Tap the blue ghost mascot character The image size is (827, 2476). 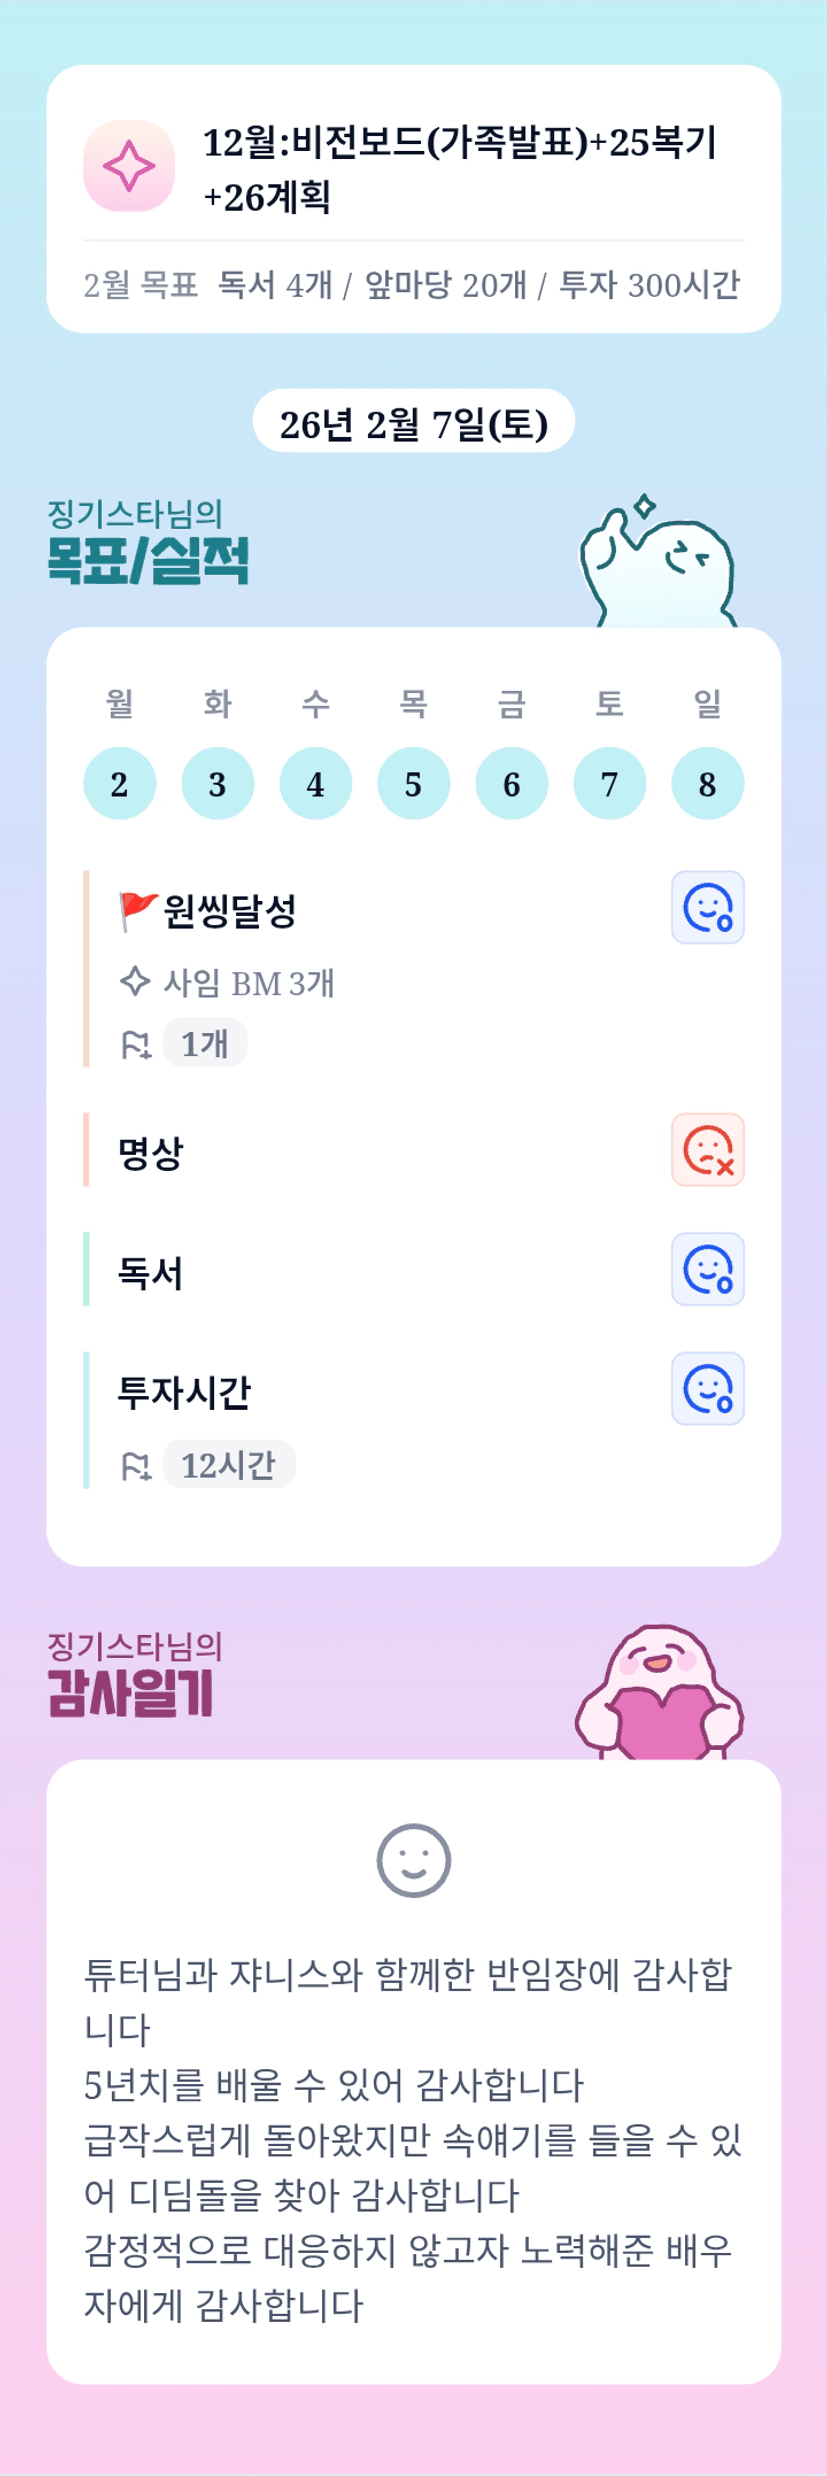(659, 564)
